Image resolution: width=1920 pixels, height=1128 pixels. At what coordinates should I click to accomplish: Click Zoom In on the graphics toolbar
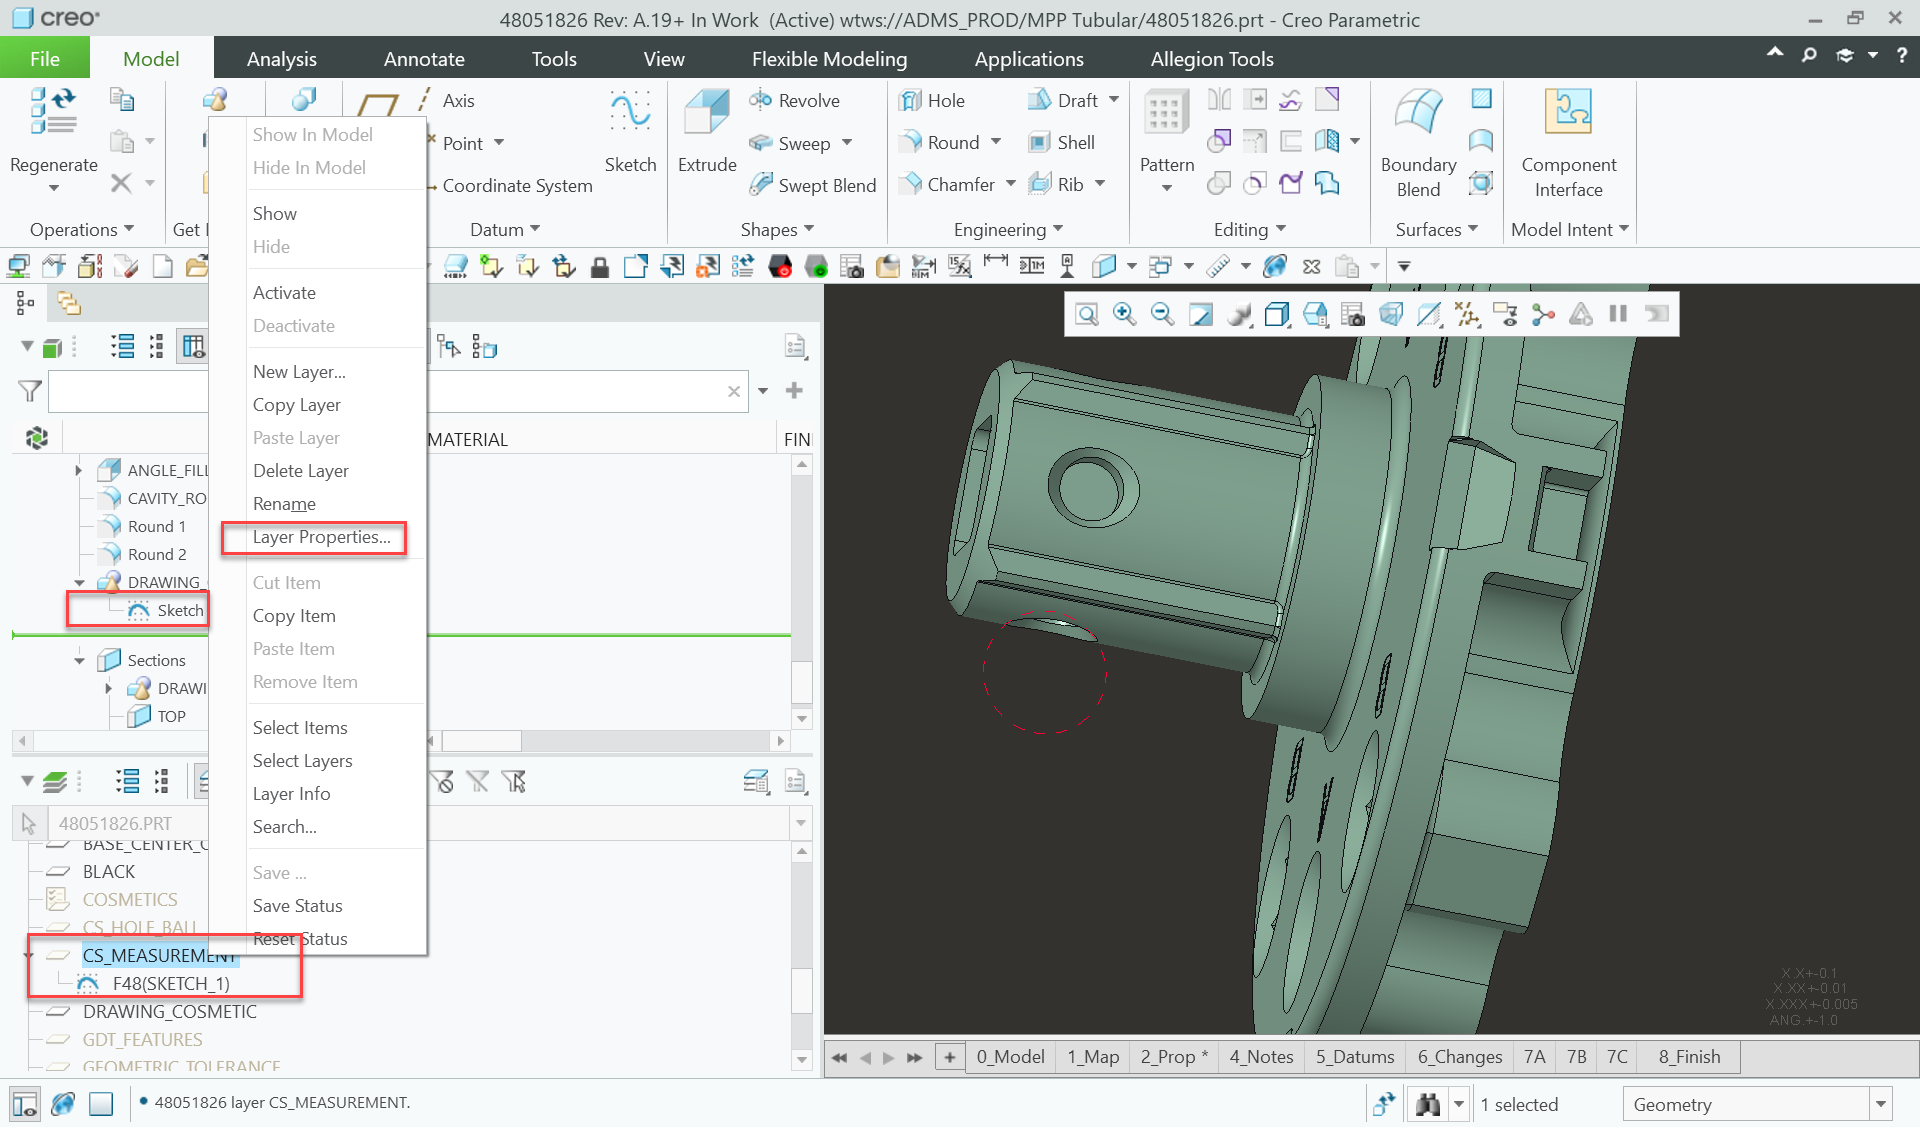click(1124, 313)
